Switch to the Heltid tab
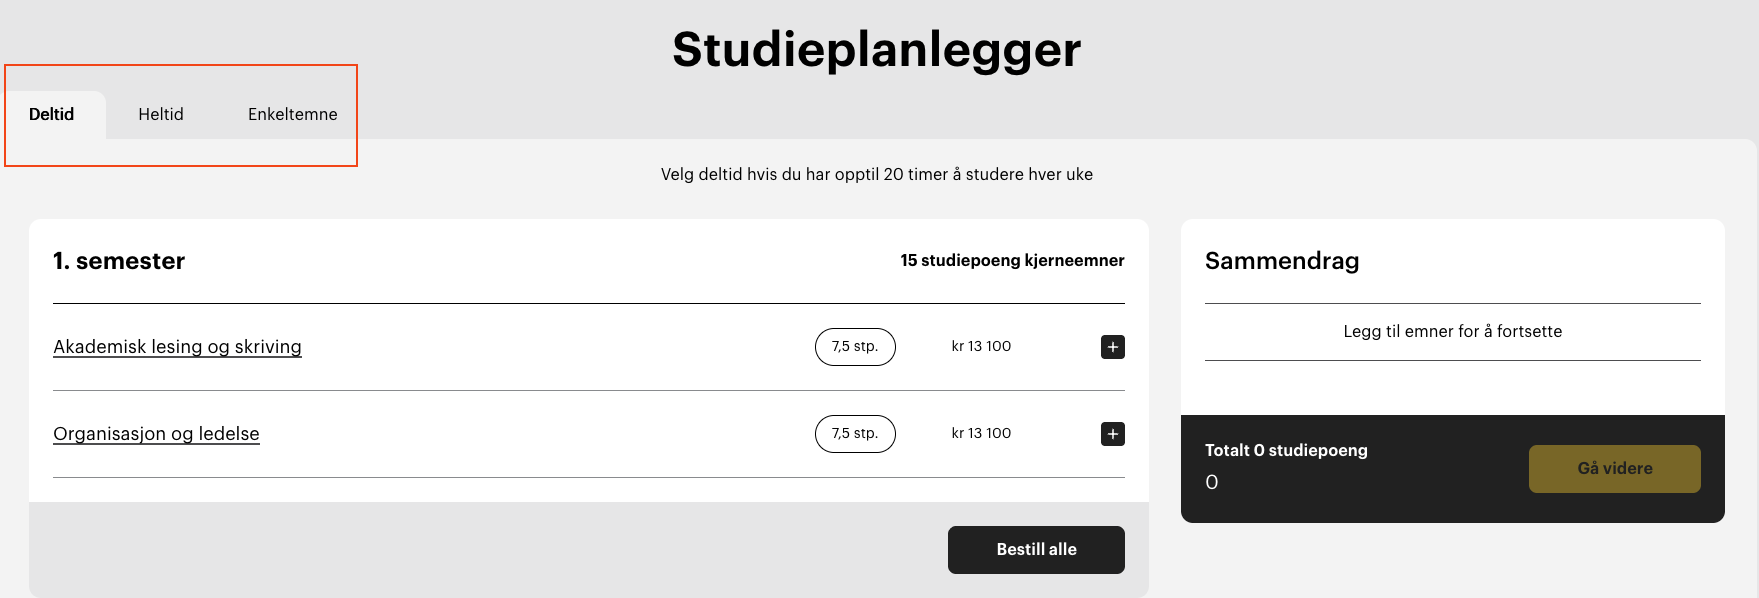1759x598 pixels. pyautogui.click(x=161, y=115)
